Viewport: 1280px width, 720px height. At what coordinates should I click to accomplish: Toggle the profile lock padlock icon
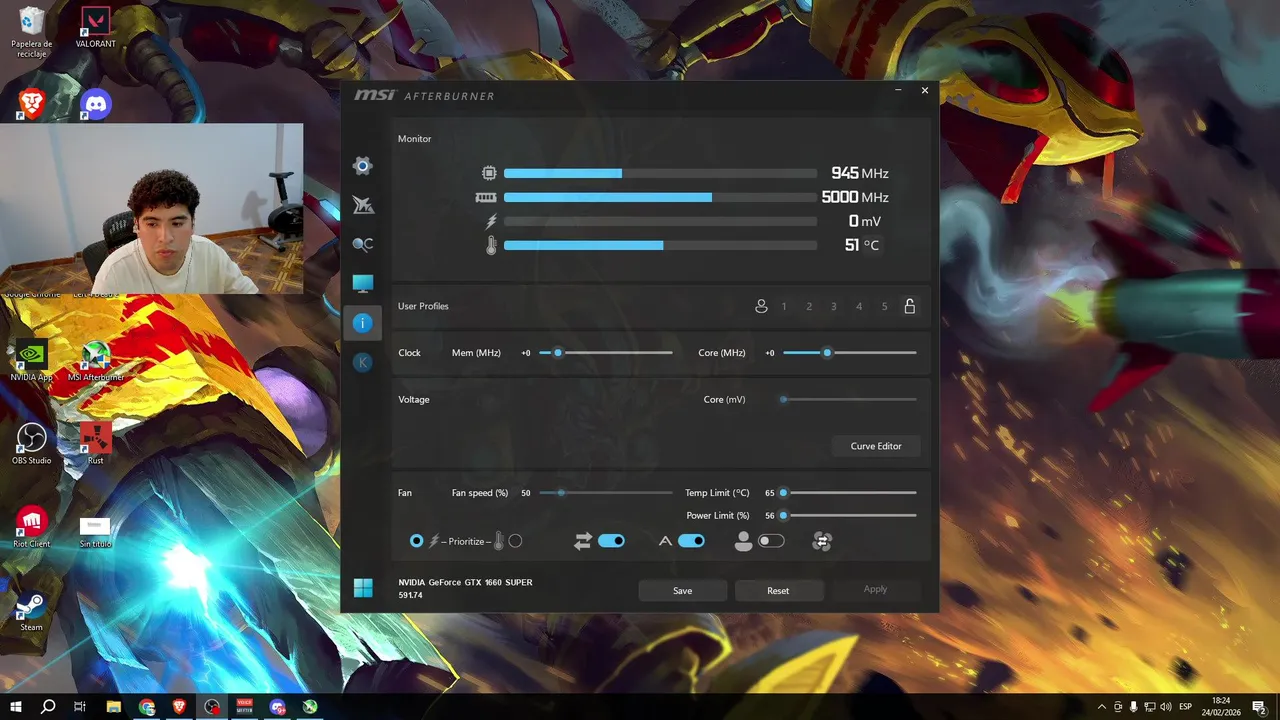[910, 306]
